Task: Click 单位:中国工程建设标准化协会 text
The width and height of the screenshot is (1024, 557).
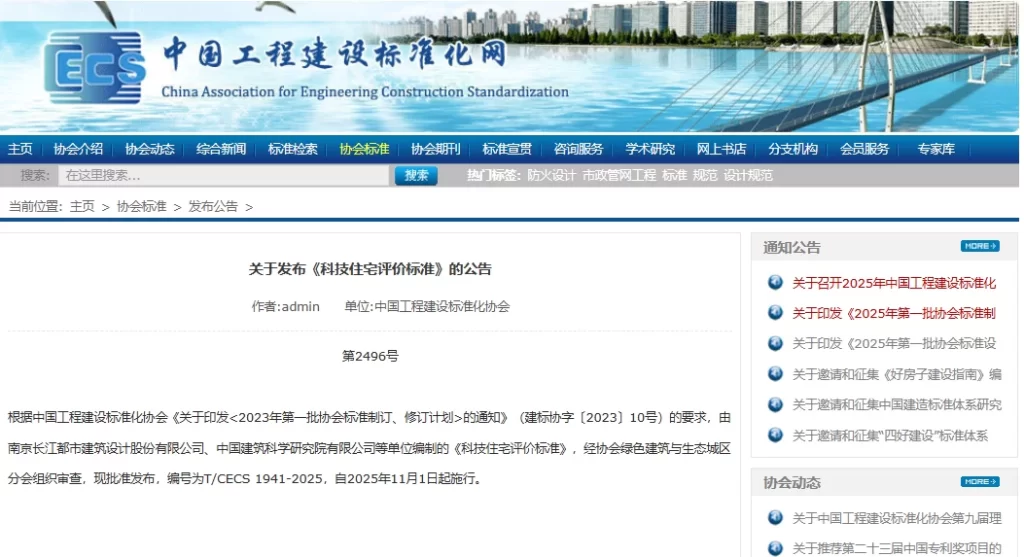Action: [427, 306]
